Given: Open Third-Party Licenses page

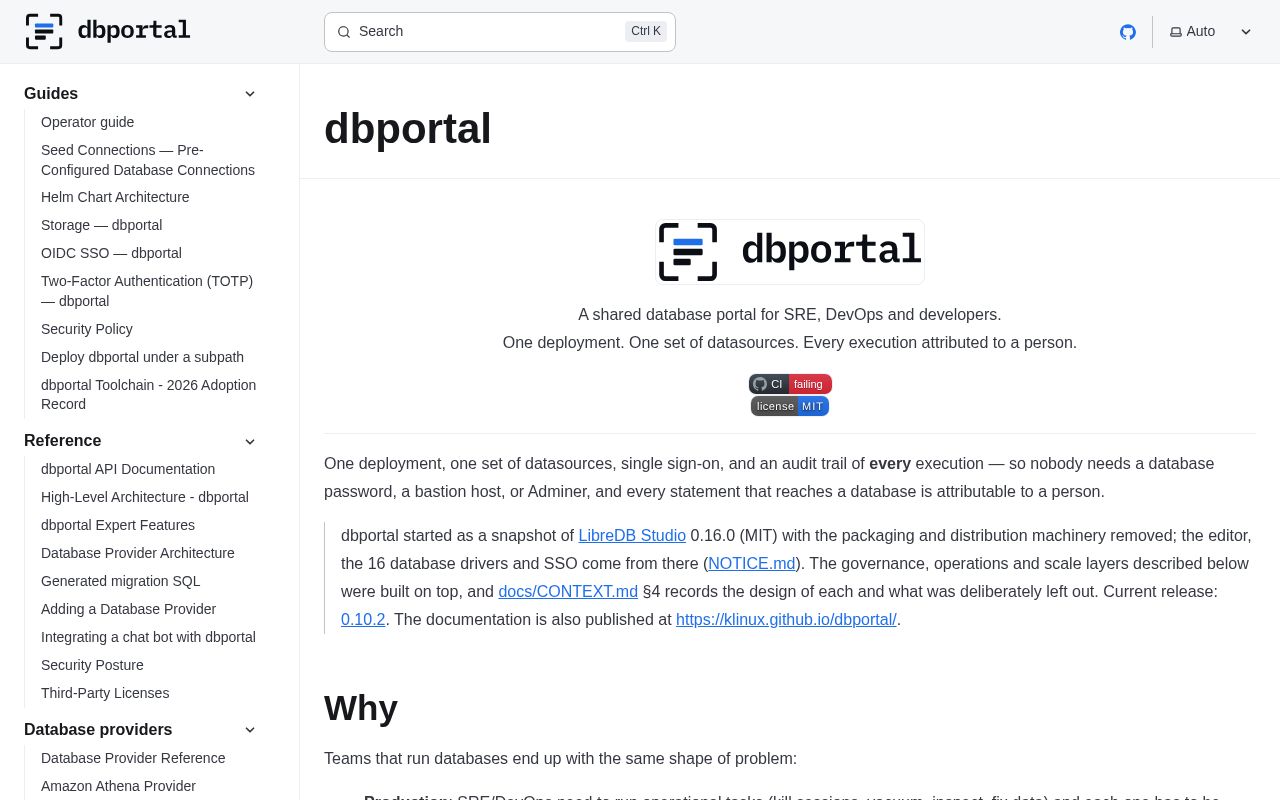Looking at the screenshot, I should [x=105, y=693].
